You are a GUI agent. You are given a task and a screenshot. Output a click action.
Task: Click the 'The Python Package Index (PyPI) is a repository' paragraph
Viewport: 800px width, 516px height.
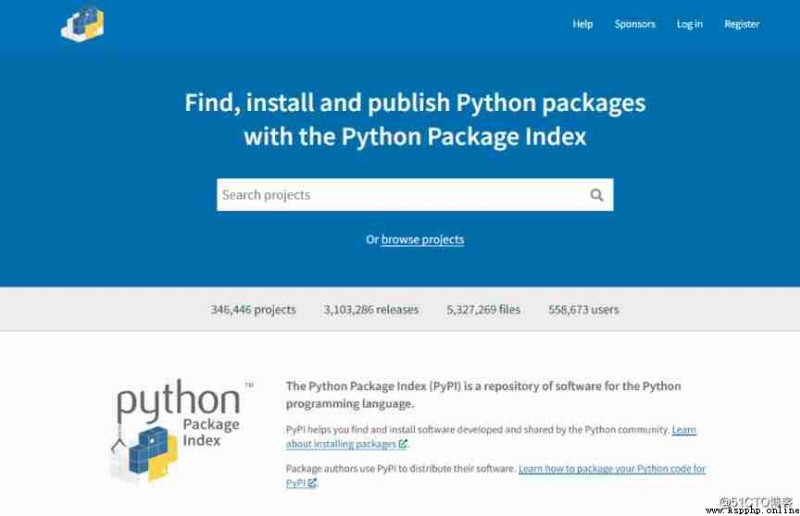pos(483,395)
